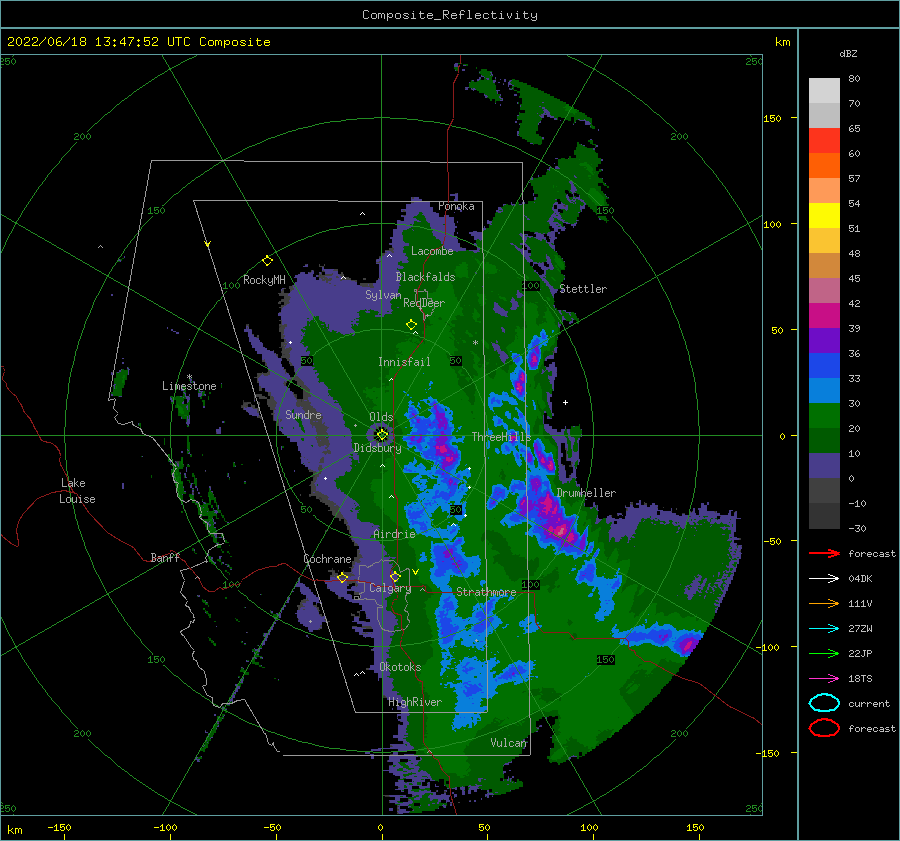Select the magenta 39–42 dBZ swatch
This screenshot has width=900, height=841.
[x=824, y=316]
